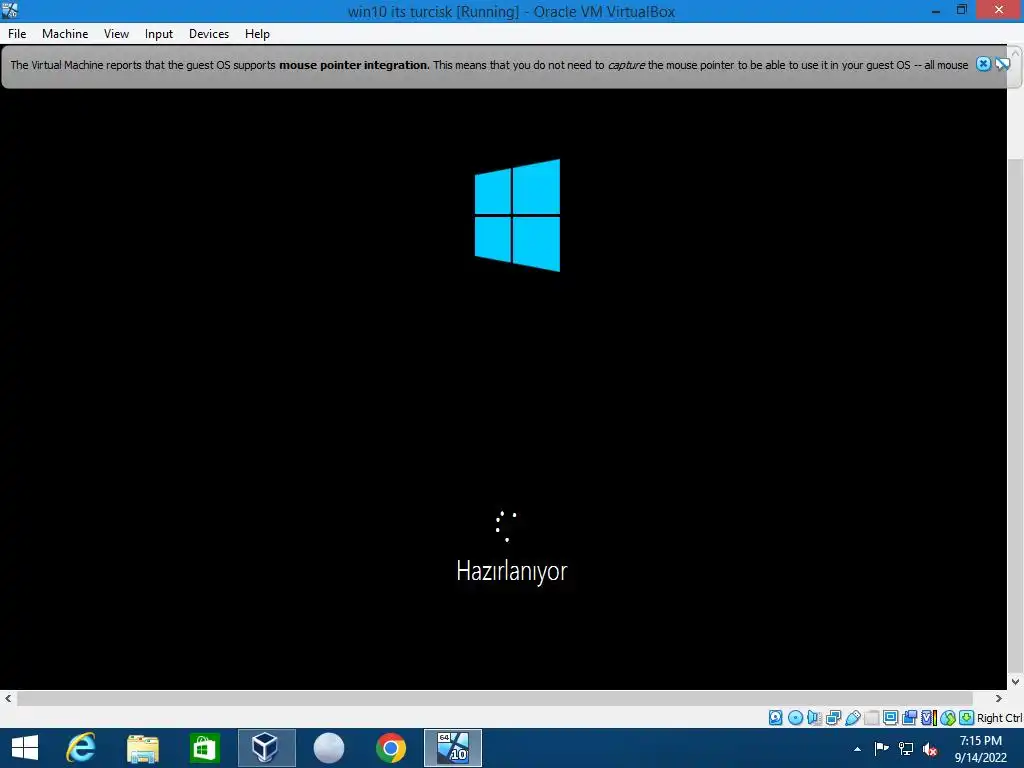Viewport: 1024px width, 768px height.
Task: Click the Right Ctrl host key label
Action: [999, 718]
